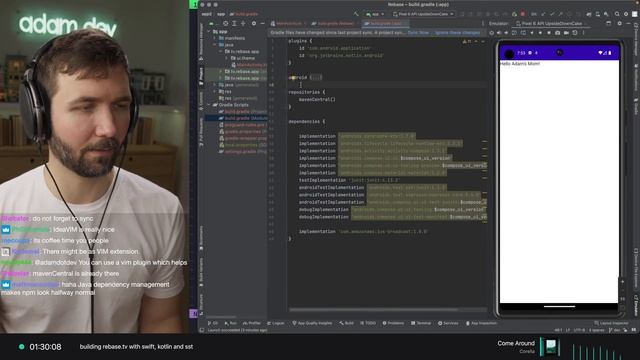This screenshot has width=640, height=360.
Task: Hide the Emulator tool window
Action: pos(628,24)
